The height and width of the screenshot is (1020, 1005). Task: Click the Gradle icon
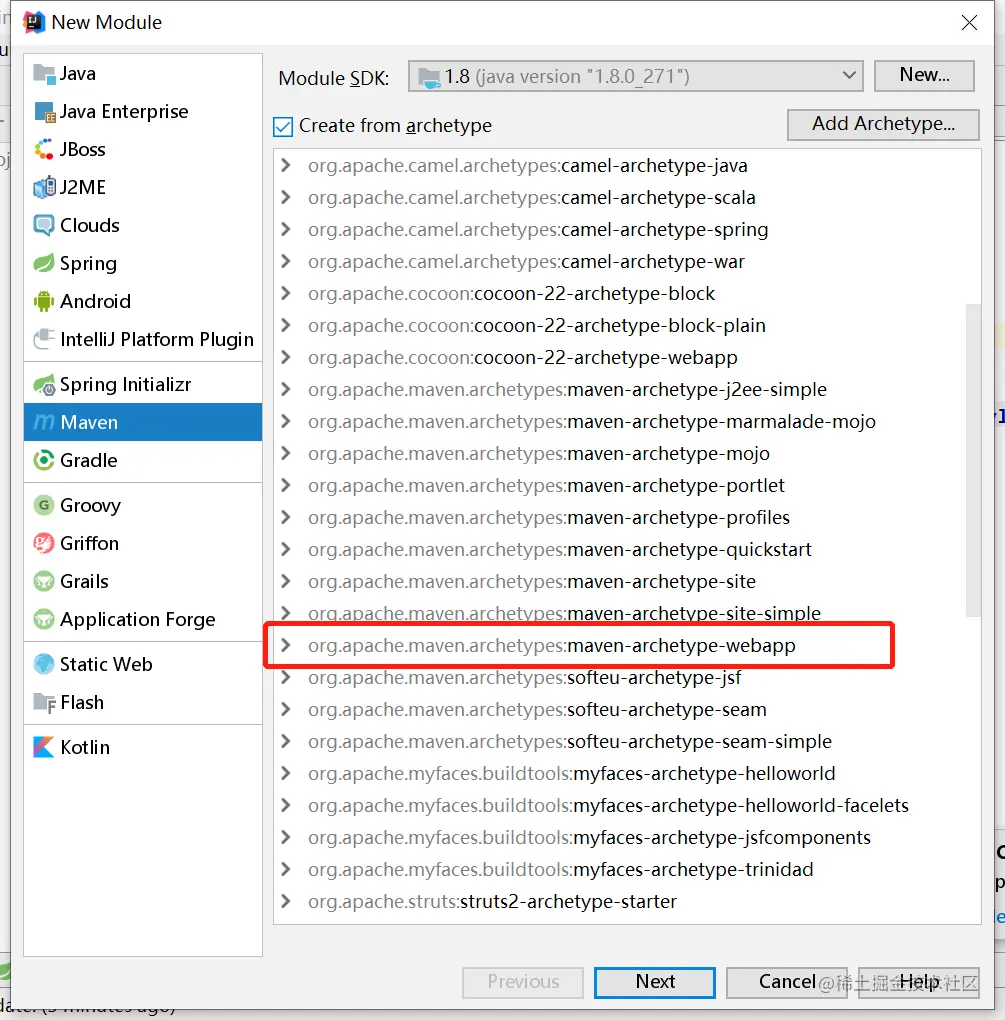click(44, 461)
